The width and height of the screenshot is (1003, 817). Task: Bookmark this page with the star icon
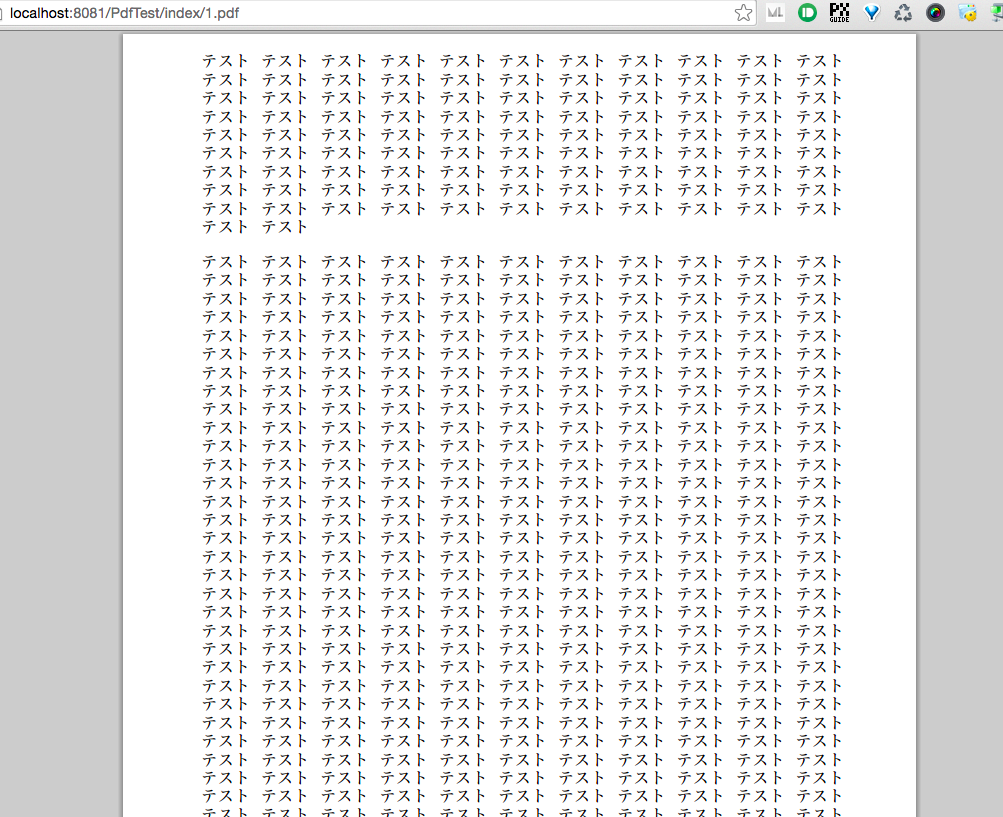tap(743, 13)
